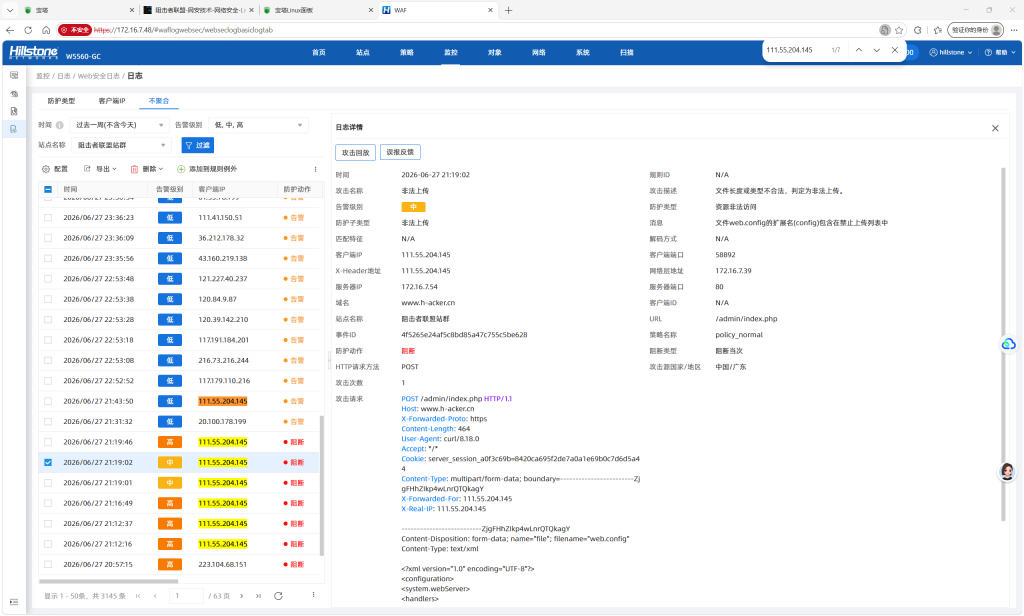Open the three-dot menu beside rule exception
This screenshot has height=616, width=1024.
click(315, 169)
